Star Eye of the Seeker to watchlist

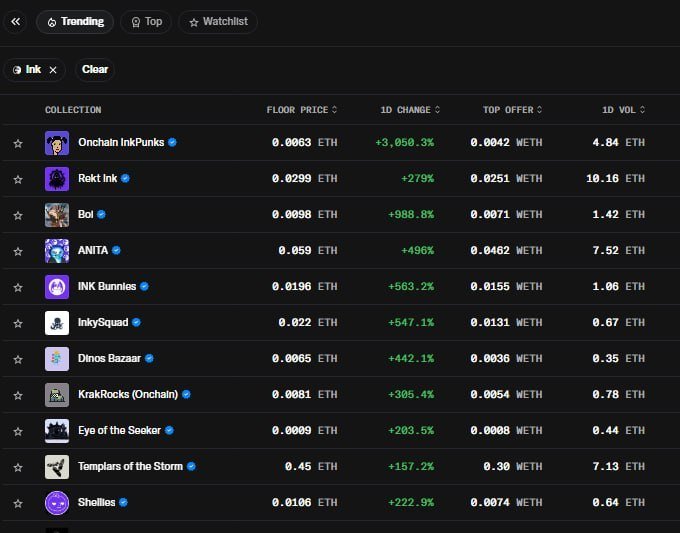pos(18,431)
